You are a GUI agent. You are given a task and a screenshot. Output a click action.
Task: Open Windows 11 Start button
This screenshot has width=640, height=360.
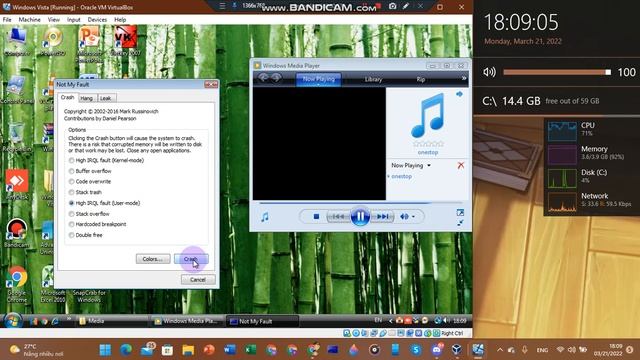pos(105,350)
